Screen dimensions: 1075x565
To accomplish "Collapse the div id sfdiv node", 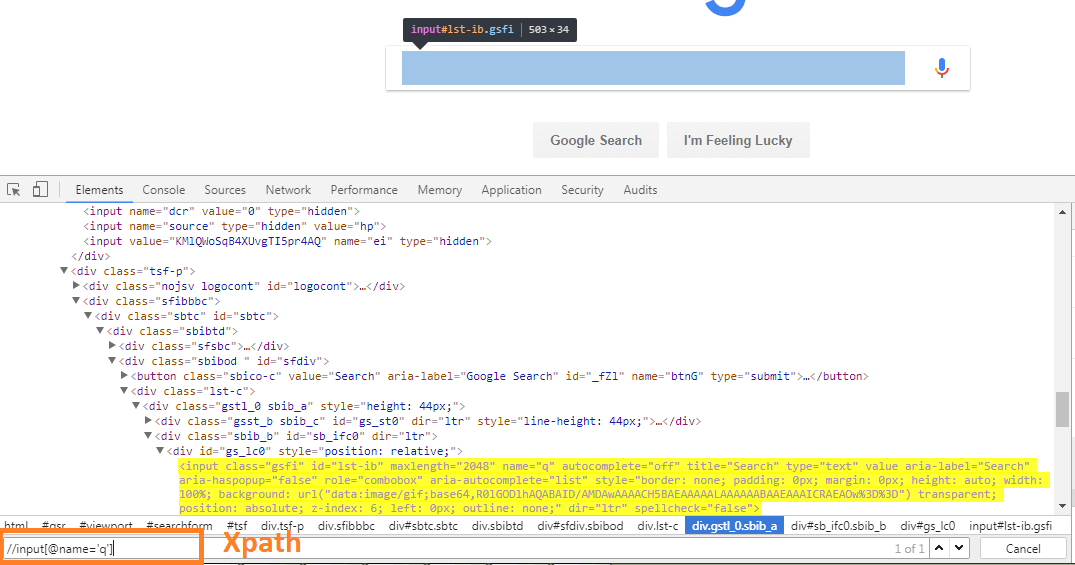I will coord(112,361).
